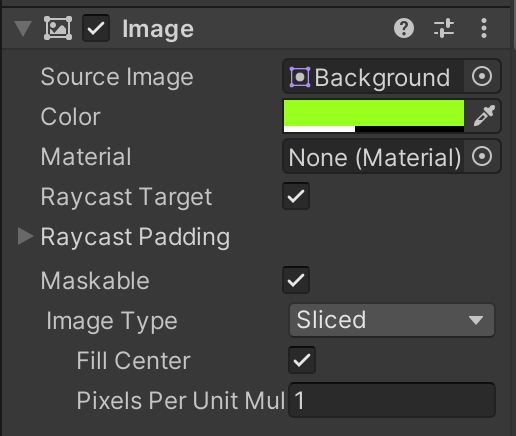The height and width of the screenshot is (436, 516).
Task: Uncheck Maskable option
Action: pos(296,280)
